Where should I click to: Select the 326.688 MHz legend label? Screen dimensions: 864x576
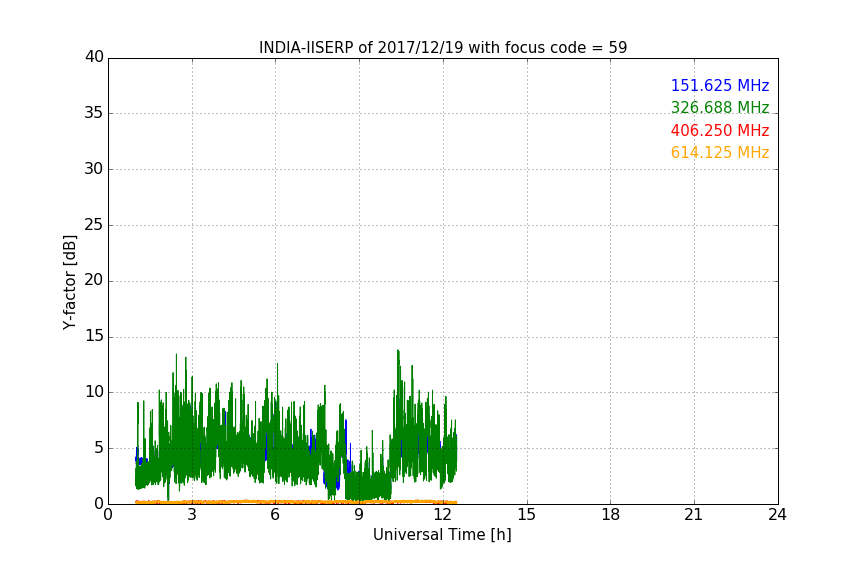coord(720,107)
